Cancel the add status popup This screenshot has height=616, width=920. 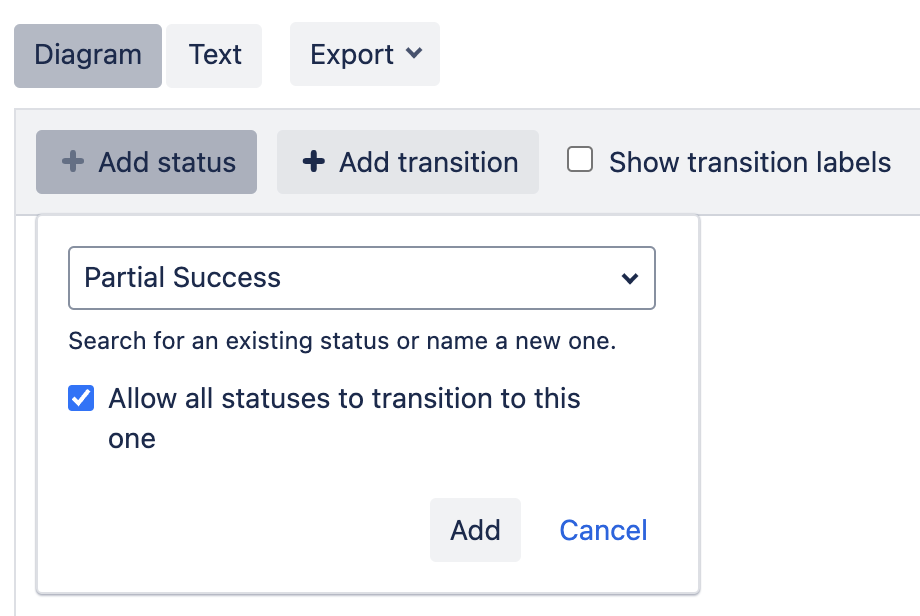(603, 530)
